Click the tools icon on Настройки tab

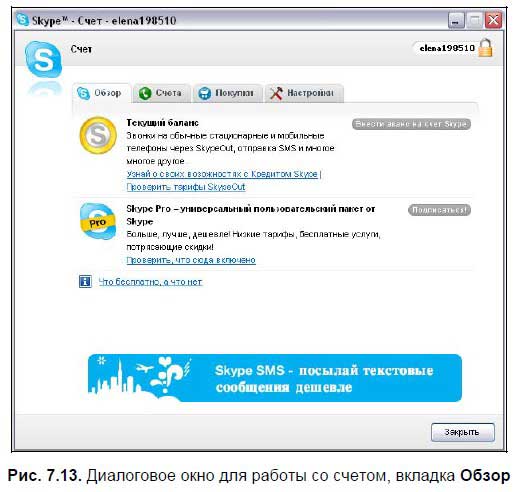pos(276,93)
